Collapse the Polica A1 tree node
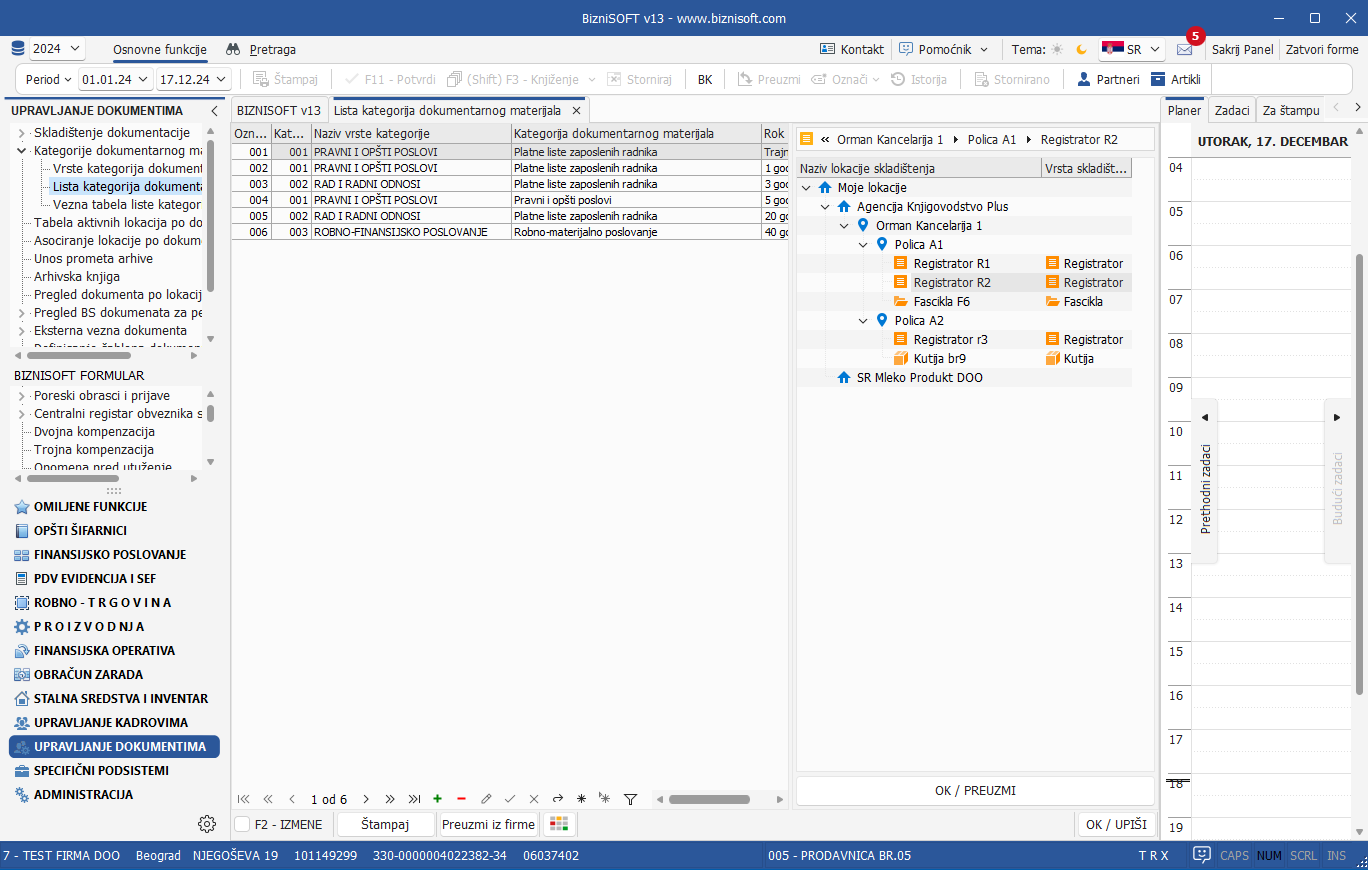1368x870 pixels. tap(863, 245)
